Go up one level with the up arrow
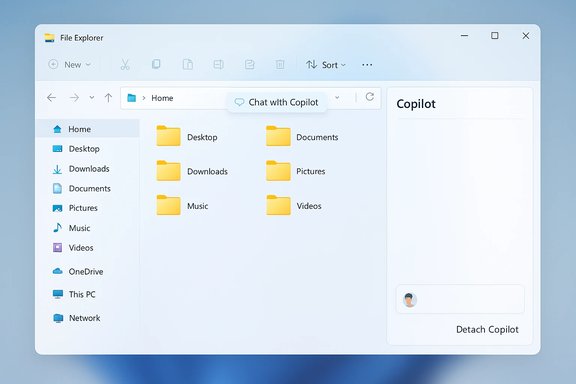The image size is (576, 384). [108, 98]
